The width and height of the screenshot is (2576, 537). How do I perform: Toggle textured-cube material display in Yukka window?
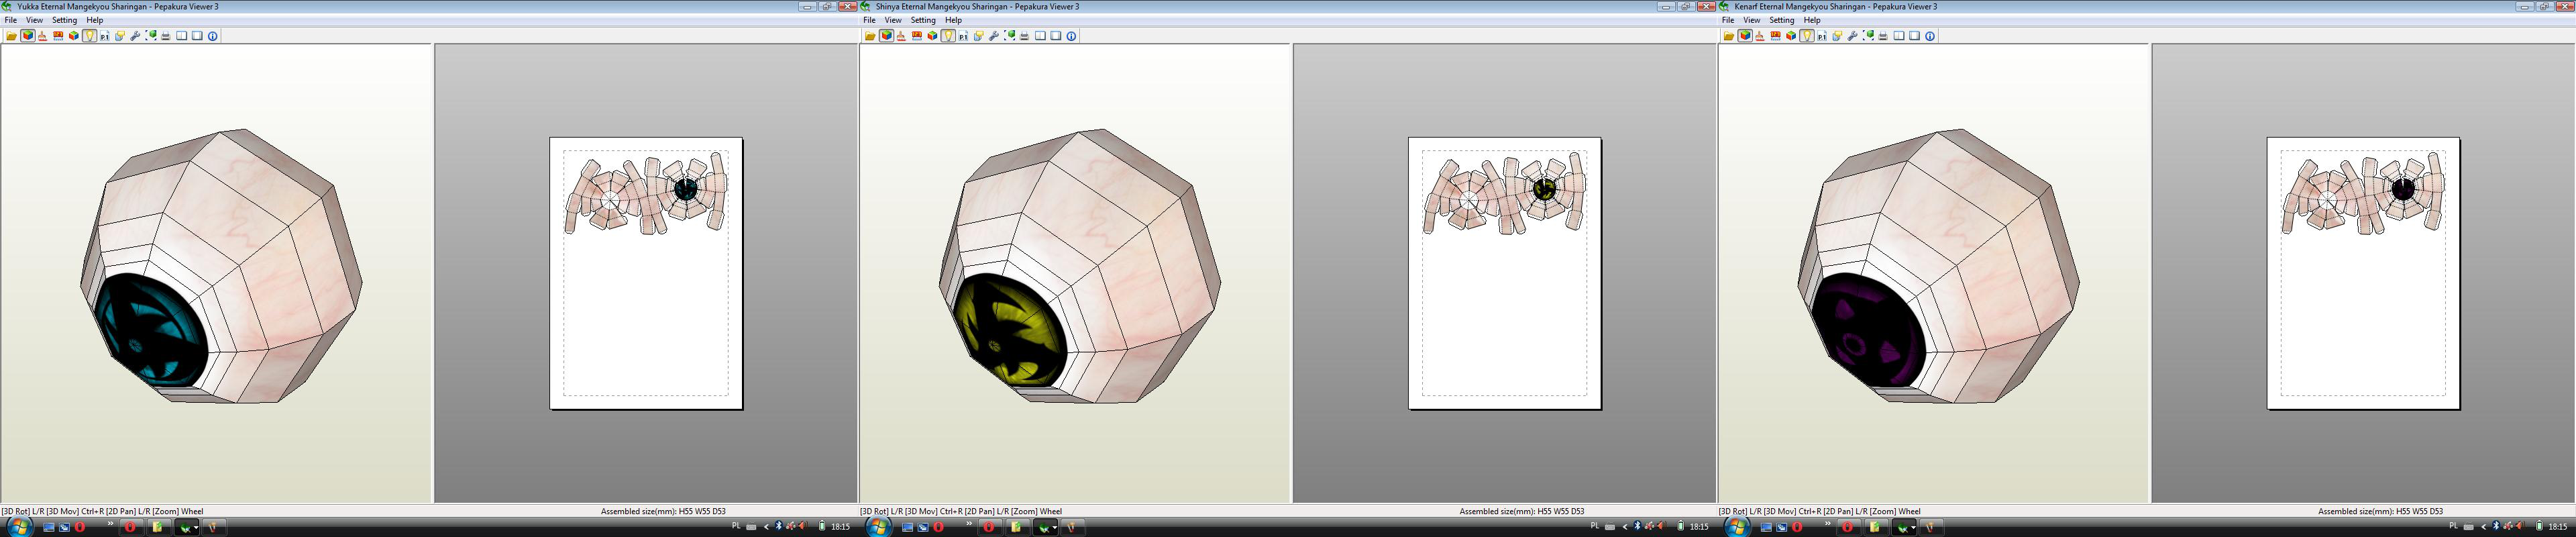pyautogui.click(x=28, y=36)
